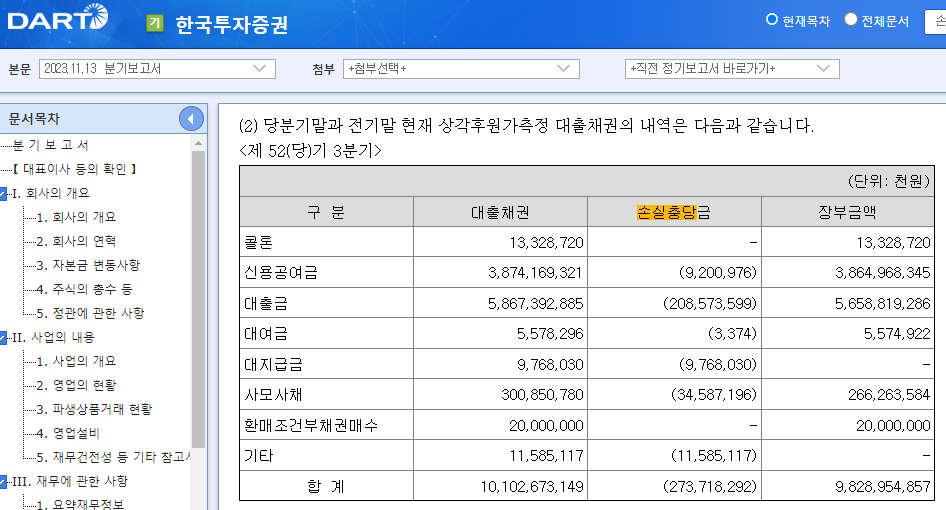Click total (273,718,292) in 합계 row
946x510 pixels.
click(710, 486)
